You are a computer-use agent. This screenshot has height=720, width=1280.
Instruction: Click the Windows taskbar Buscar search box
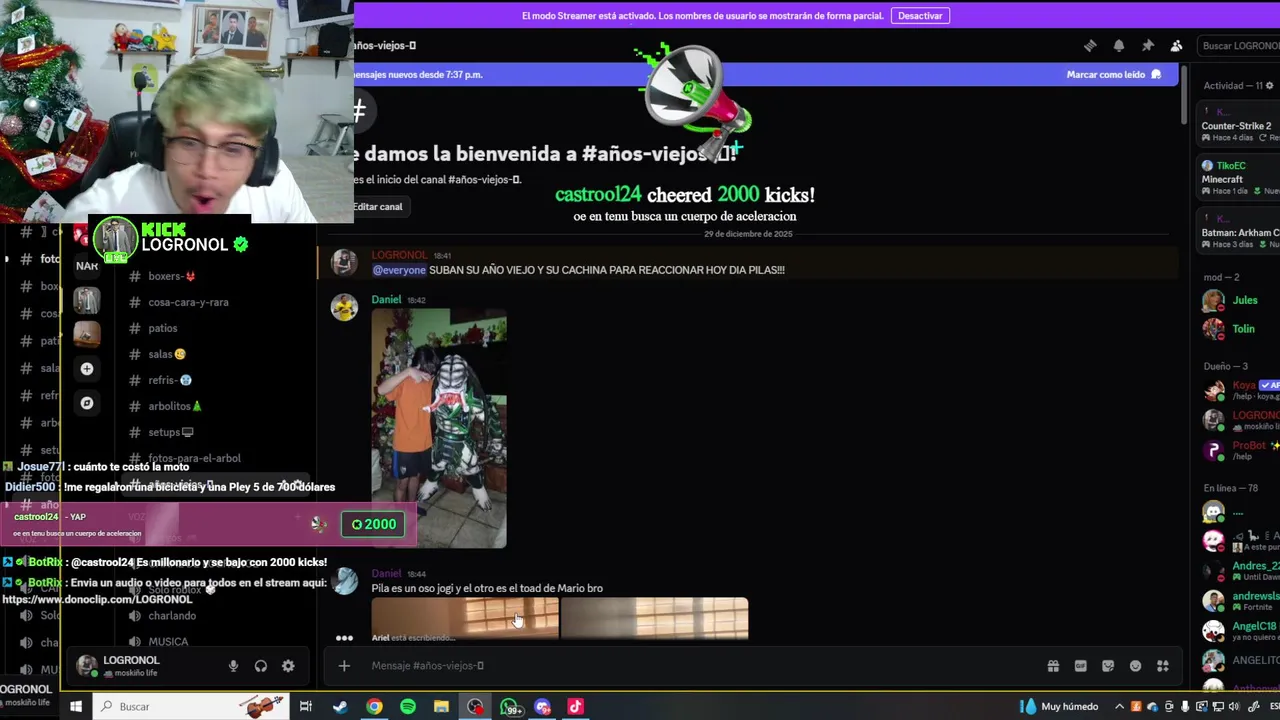[x=190, y=707]
